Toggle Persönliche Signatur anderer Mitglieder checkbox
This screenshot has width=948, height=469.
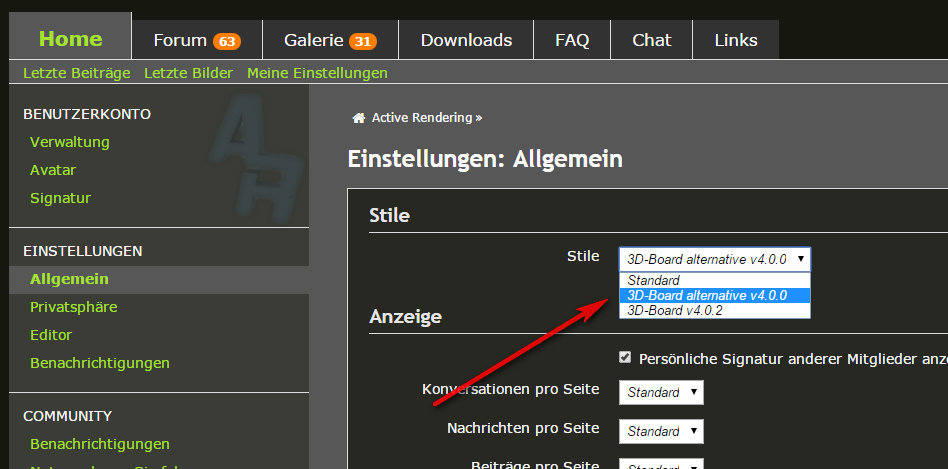point(625,357)
